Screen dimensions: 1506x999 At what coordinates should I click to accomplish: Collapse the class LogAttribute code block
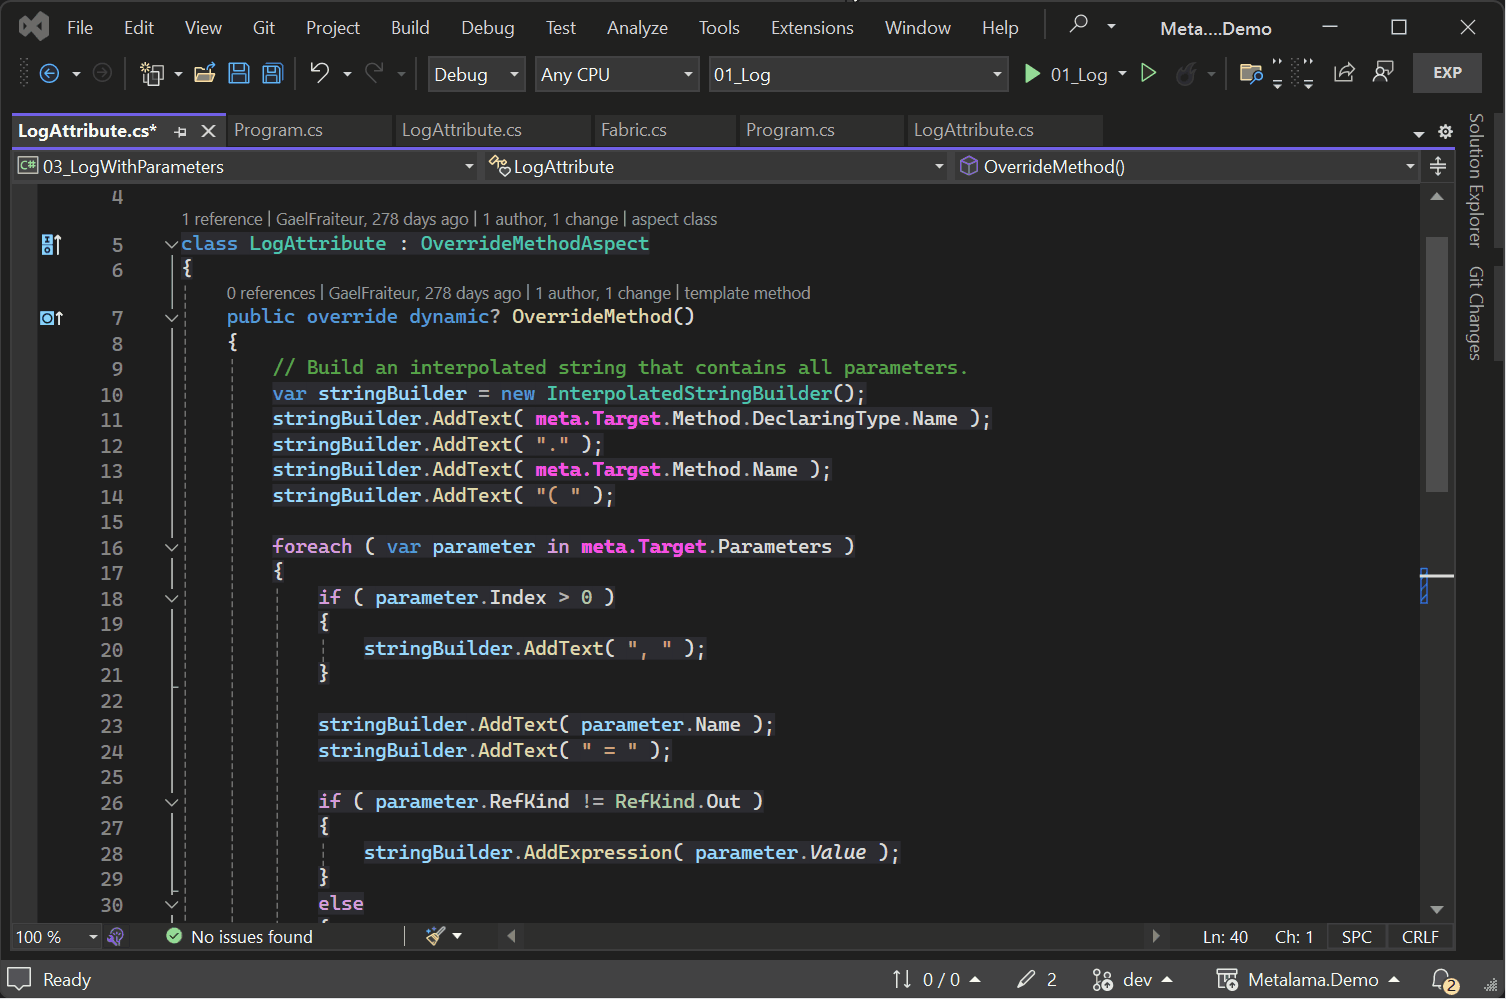point(172,244)
